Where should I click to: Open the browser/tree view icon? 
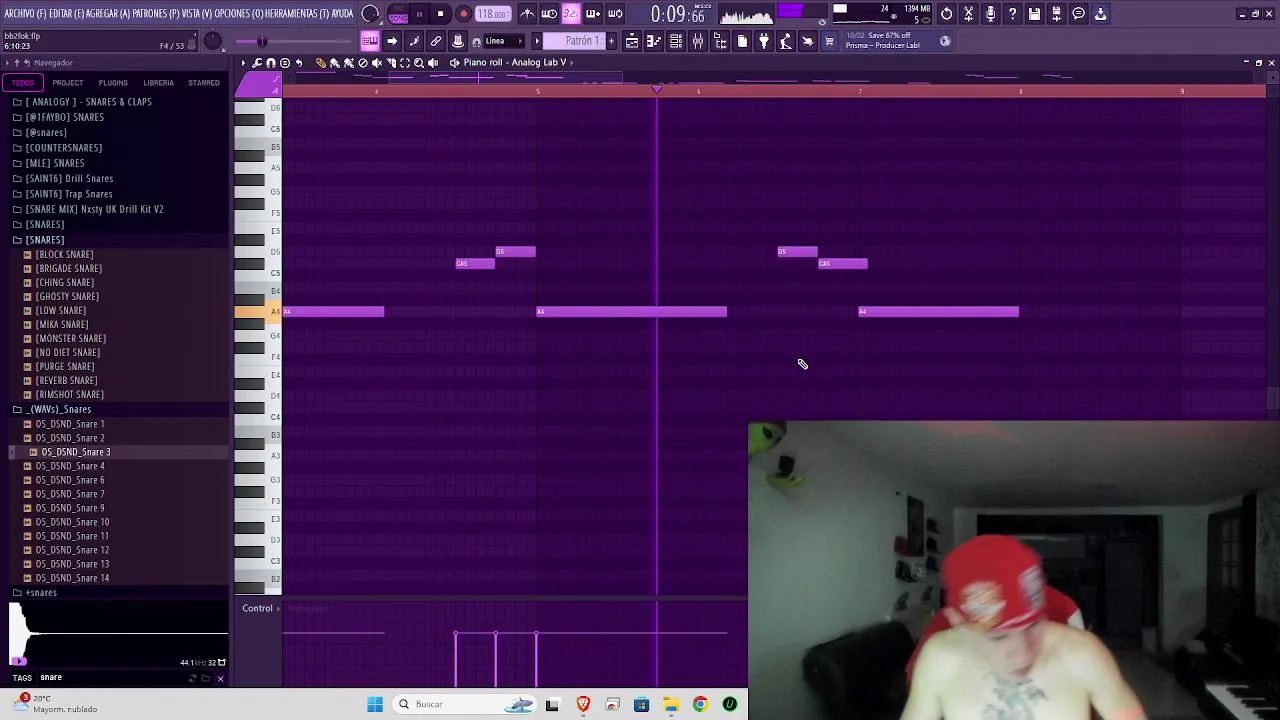point(720,41)
